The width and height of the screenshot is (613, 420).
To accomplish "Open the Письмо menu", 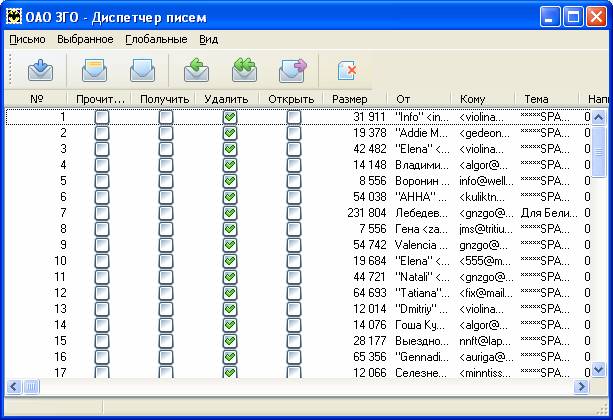I will click(27, 39).
